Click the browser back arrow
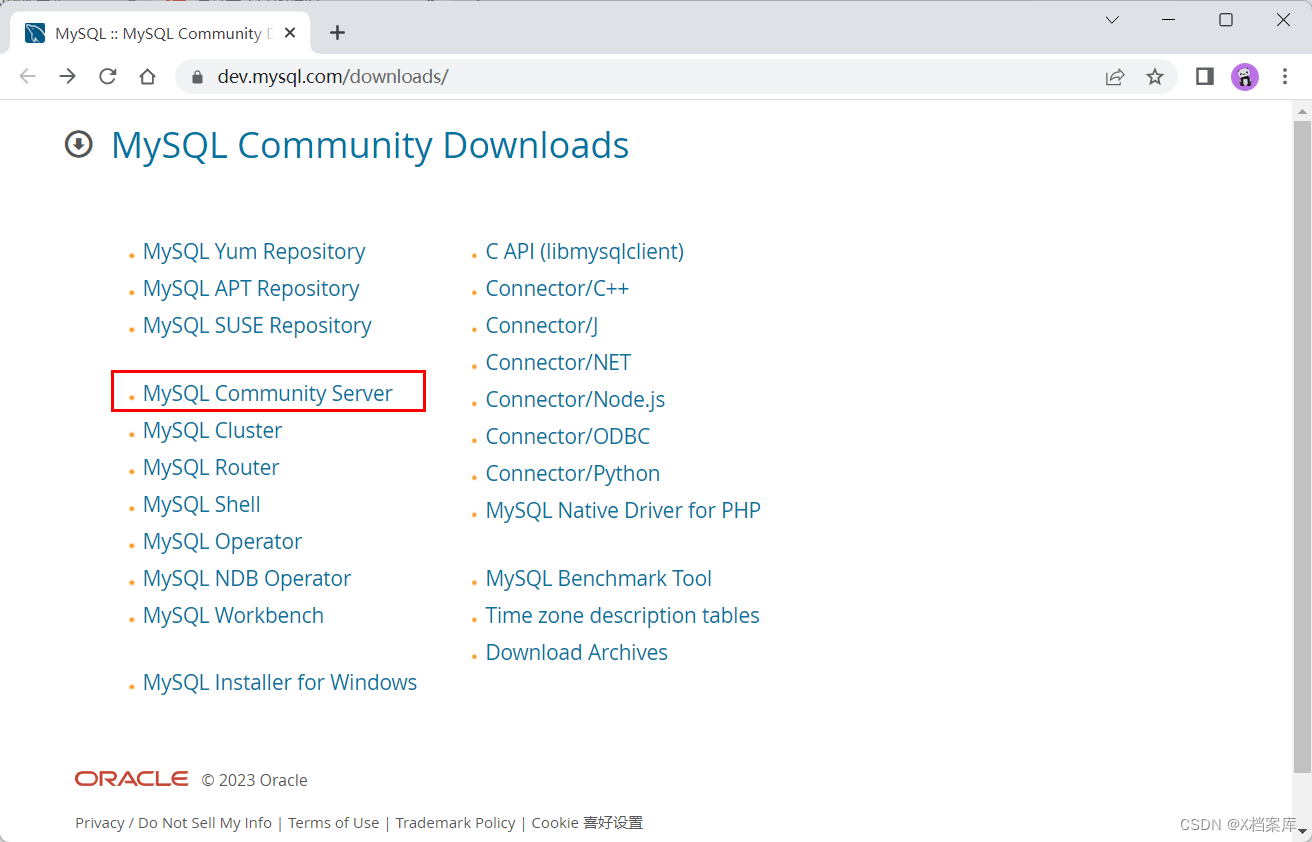Image resolution: width=1312 pixels, height=842 pixels. pos(28,77)
